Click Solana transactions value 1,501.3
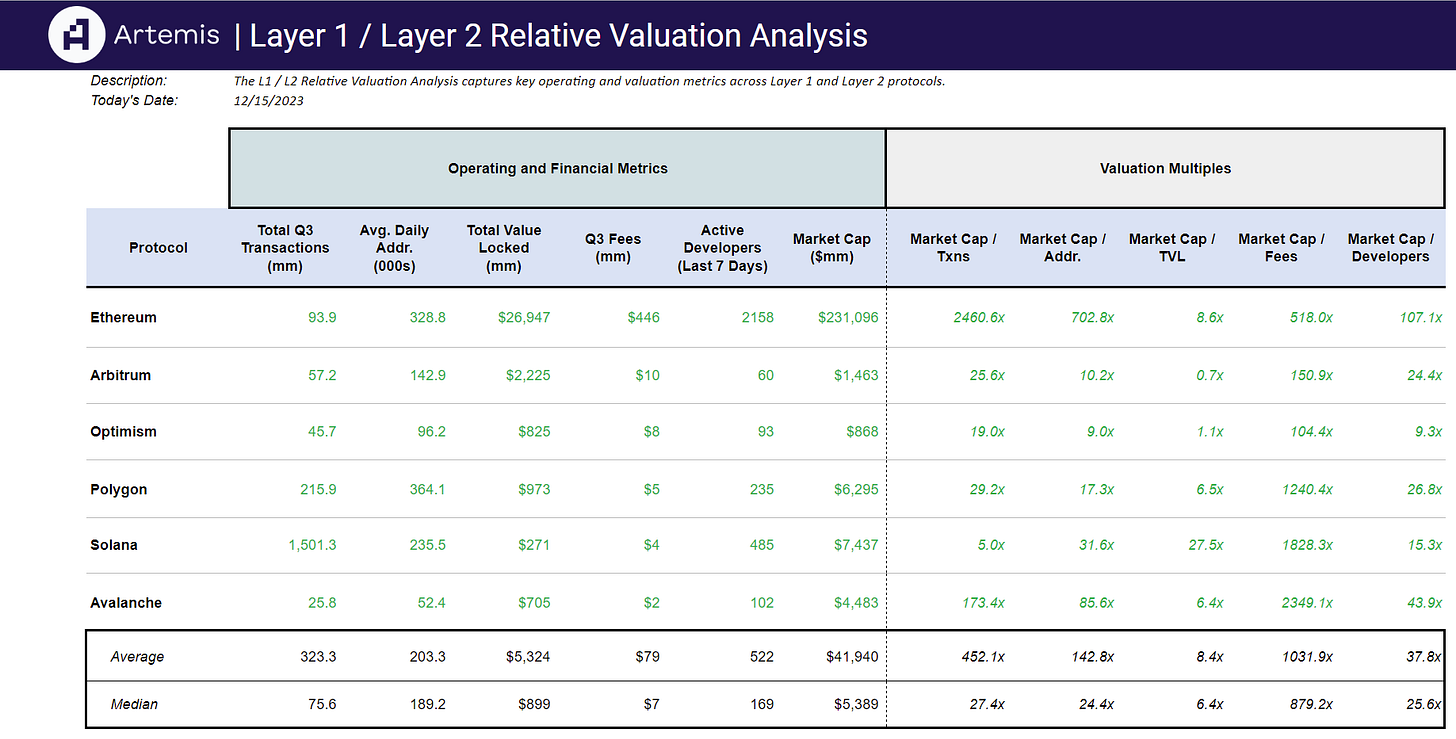Screen dimensions: 1456x739 point(311,545)
